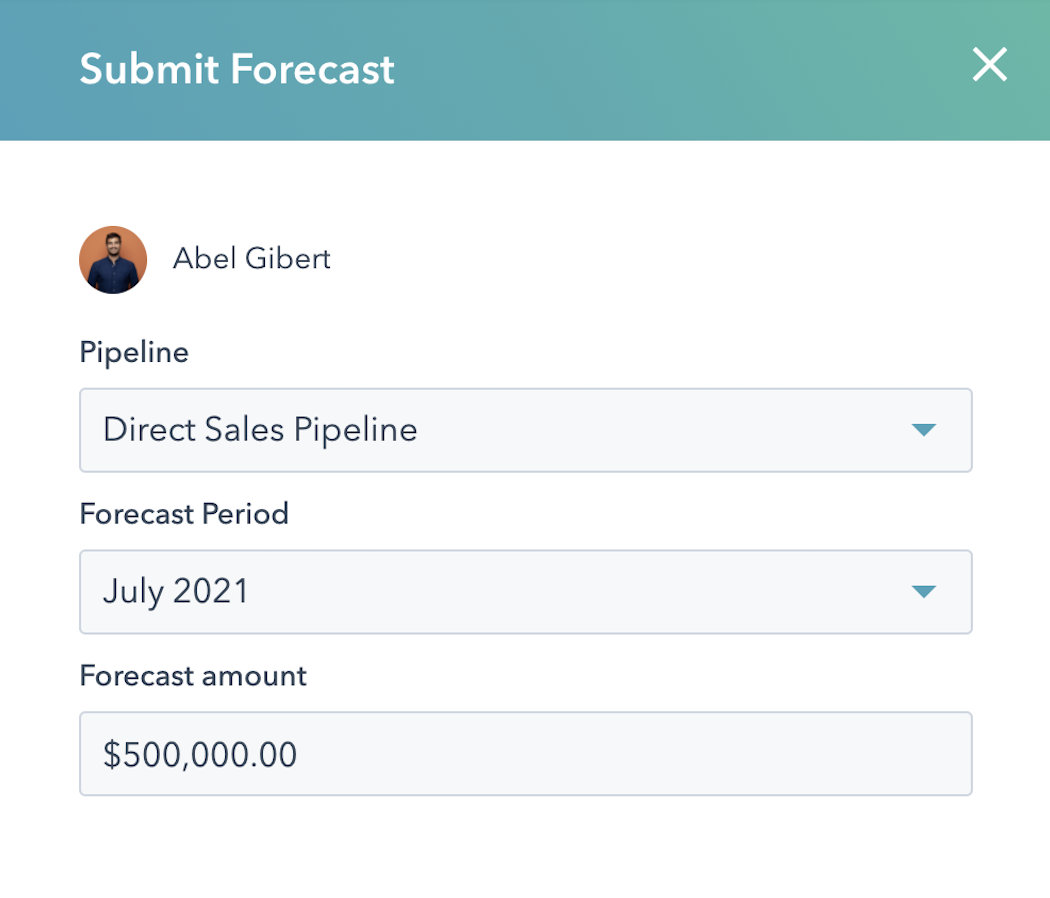The image size is (1050, 898).
Task: Click the "Forecast amount" field label
Action: [x=193, y=676]
